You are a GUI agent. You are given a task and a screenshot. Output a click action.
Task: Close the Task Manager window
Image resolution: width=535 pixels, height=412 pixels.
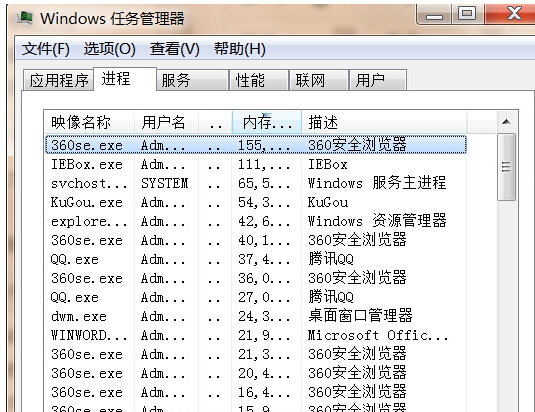click(510, 14)
